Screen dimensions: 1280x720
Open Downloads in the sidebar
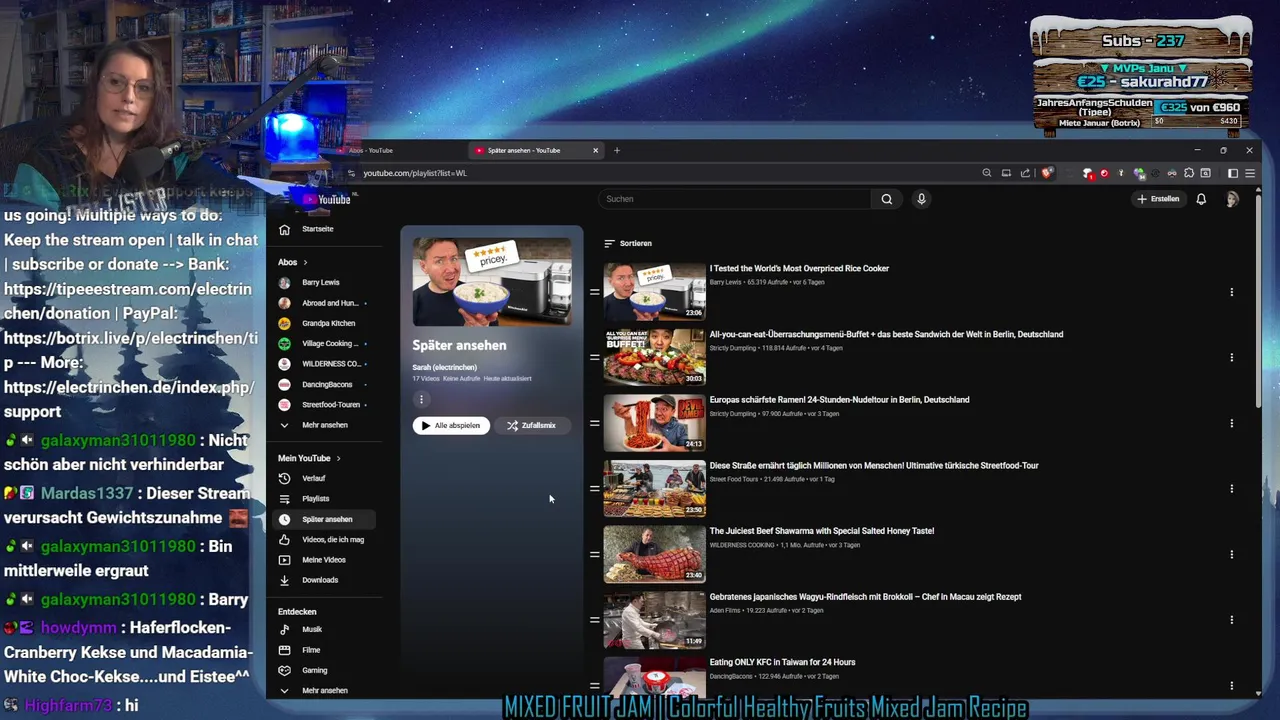tap(325, 580)
